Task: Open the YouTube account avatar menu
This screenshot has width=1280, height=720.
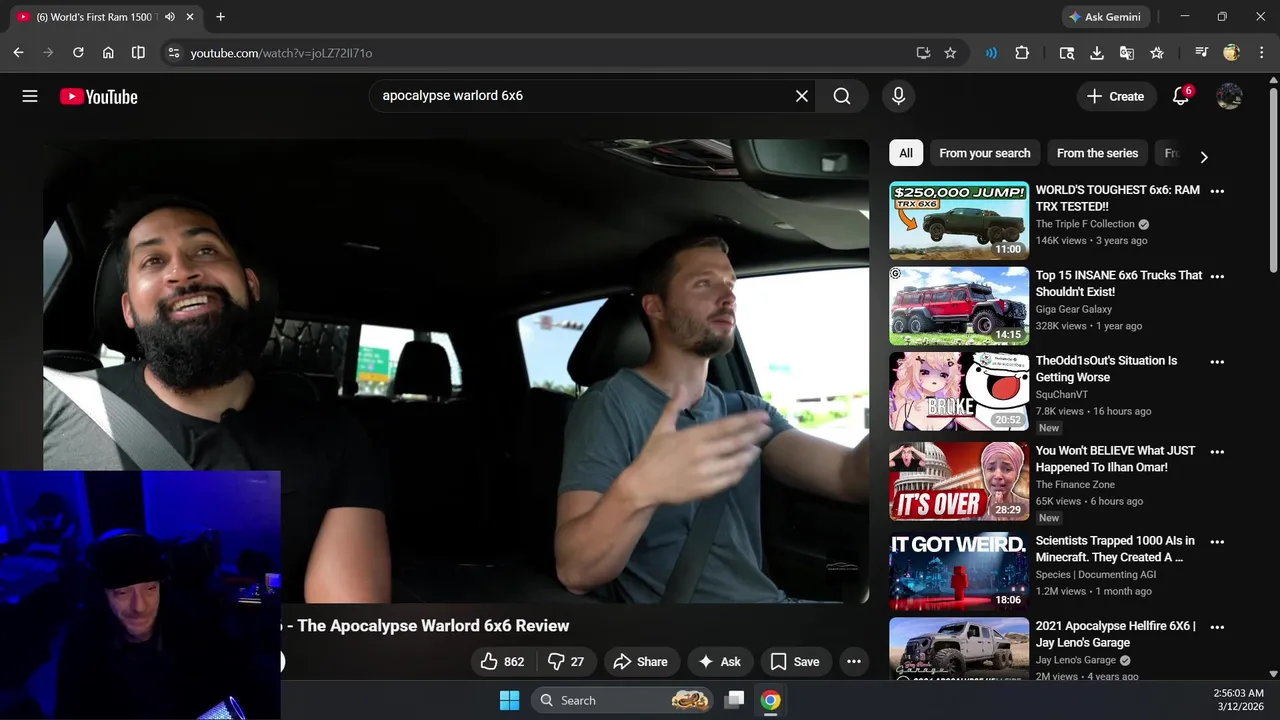Action: [x=1229, y=96]
